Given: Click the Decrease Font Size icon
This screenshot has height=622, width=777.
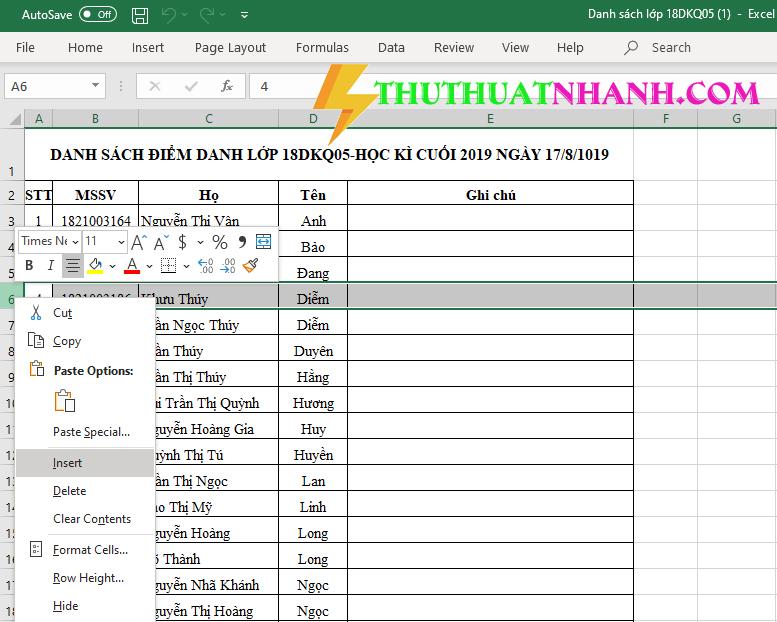Looking at the screenshot, I should click(x=161, y=242).
